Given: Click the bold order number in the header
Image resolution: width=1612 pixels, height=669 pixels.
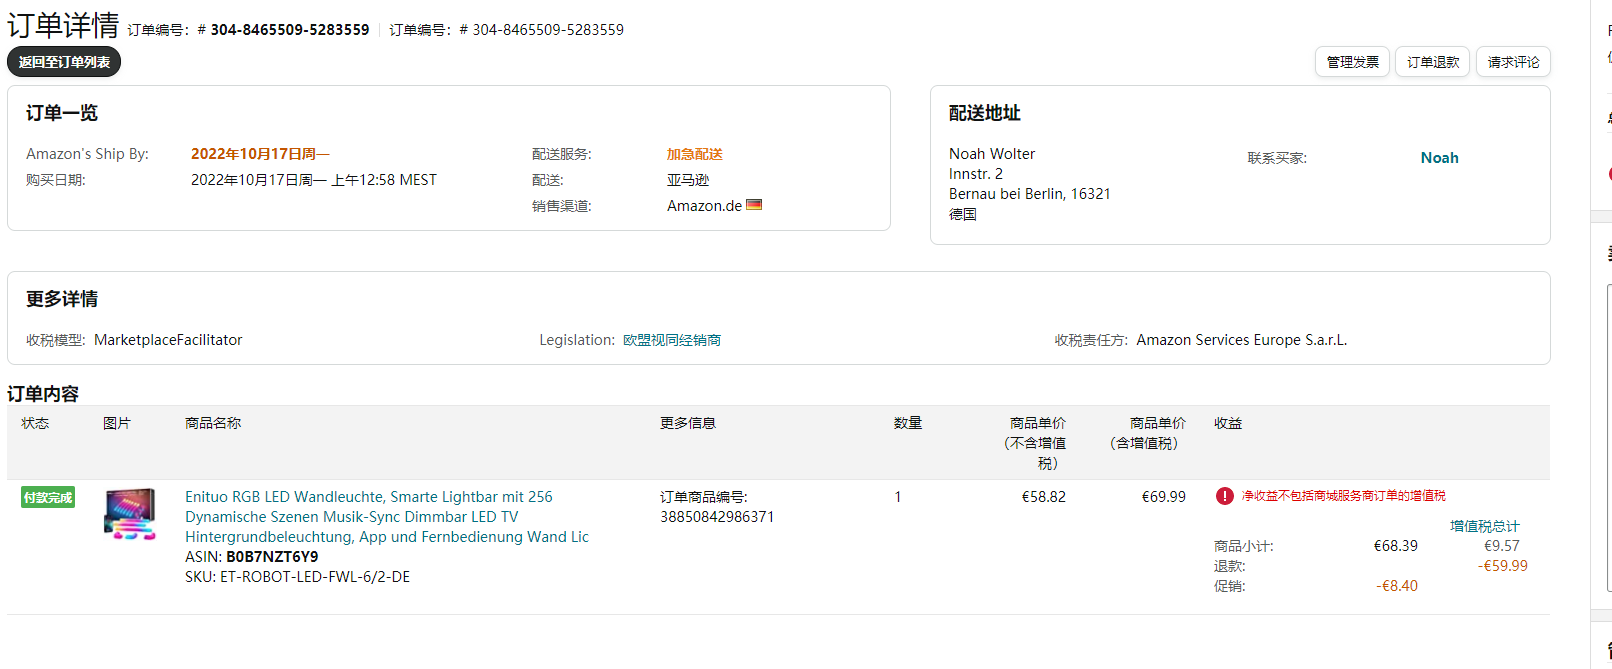Looking at the screenshot, I should click(289, 30).
